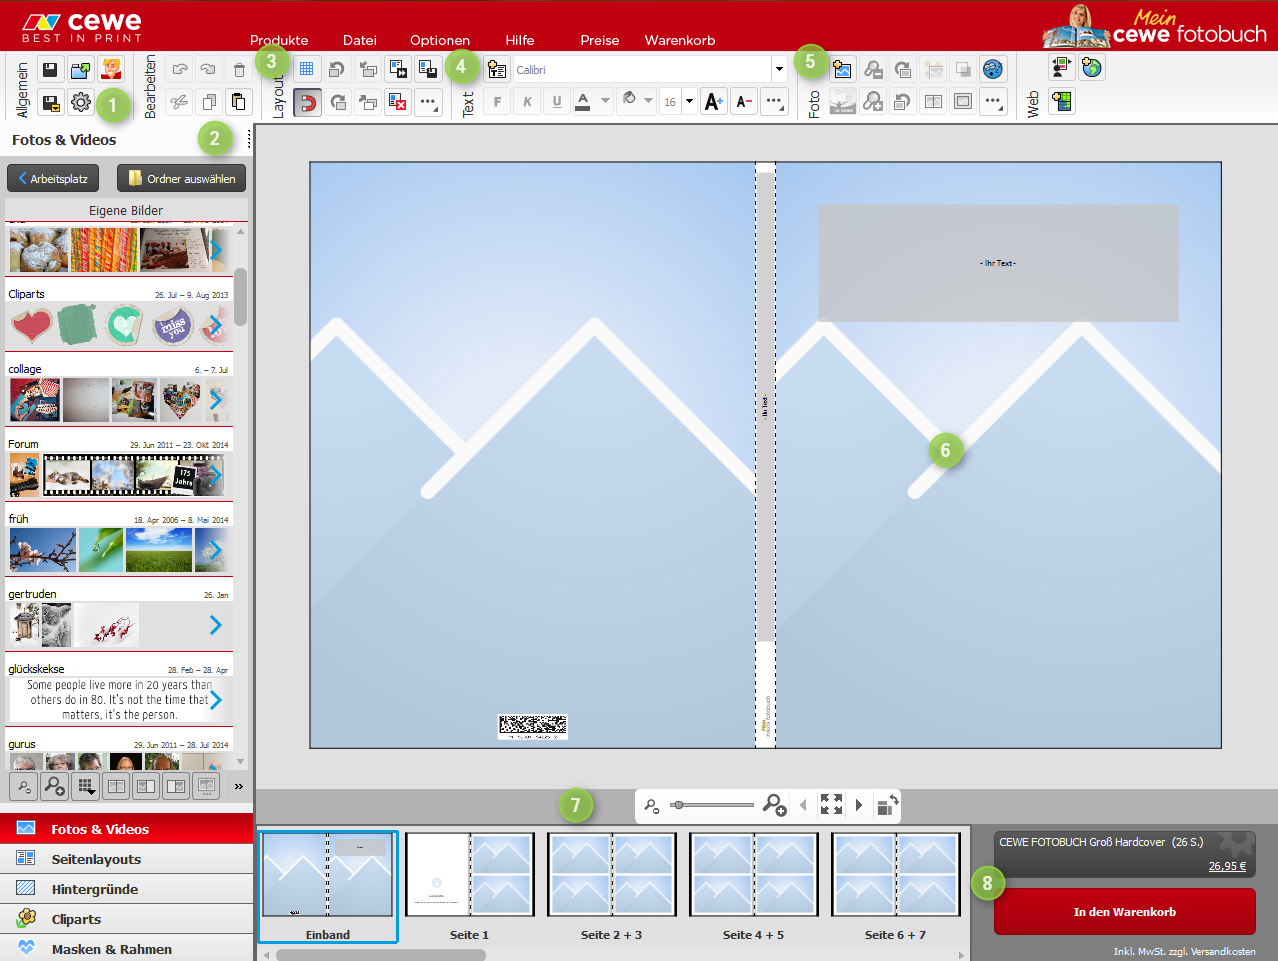
Task: Open settings gear in Allgemein
Action: click(x=81, y=101)
